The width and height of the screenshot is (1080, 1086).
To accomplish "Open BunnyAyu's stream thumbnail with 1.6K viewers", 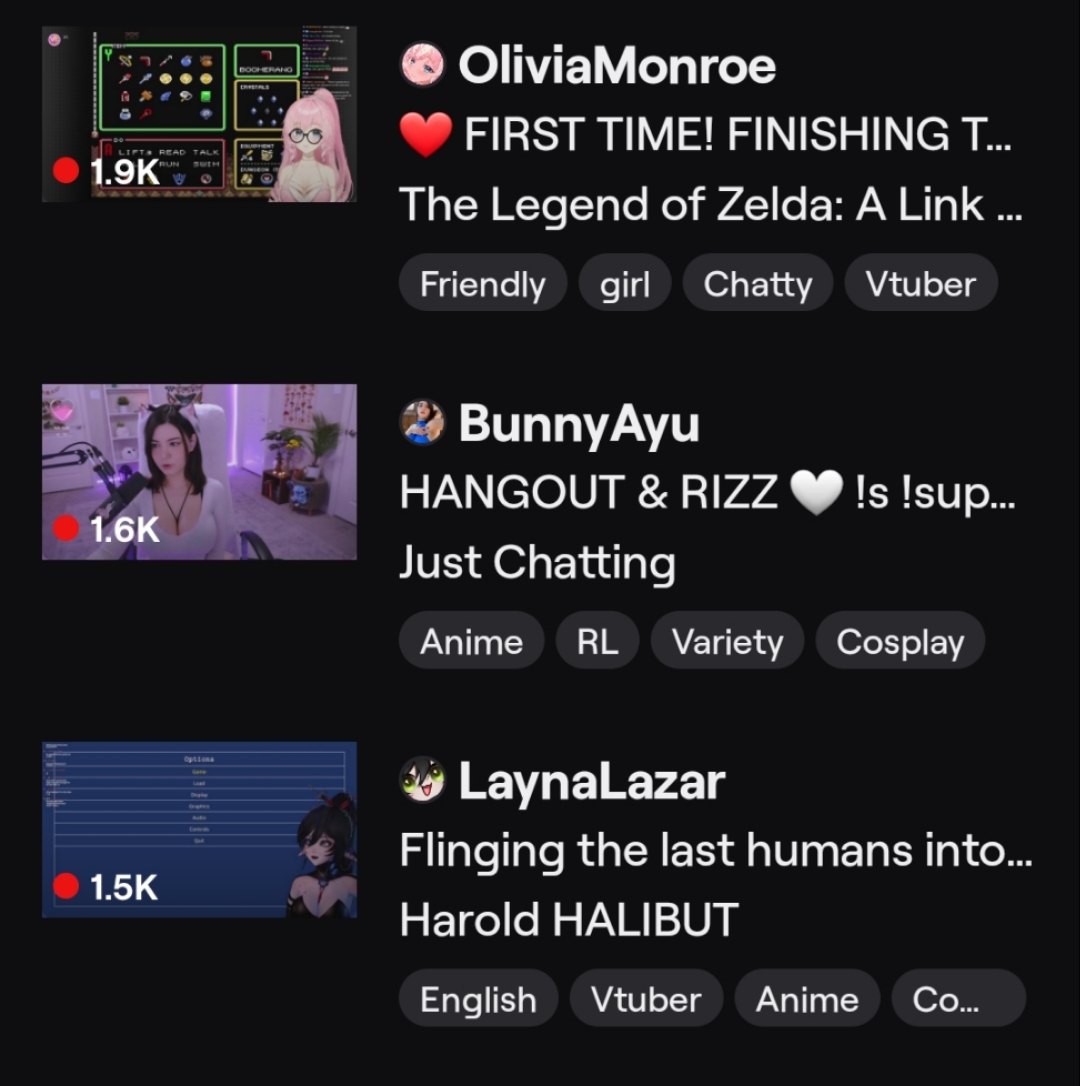I will click(x=200, y=472).
